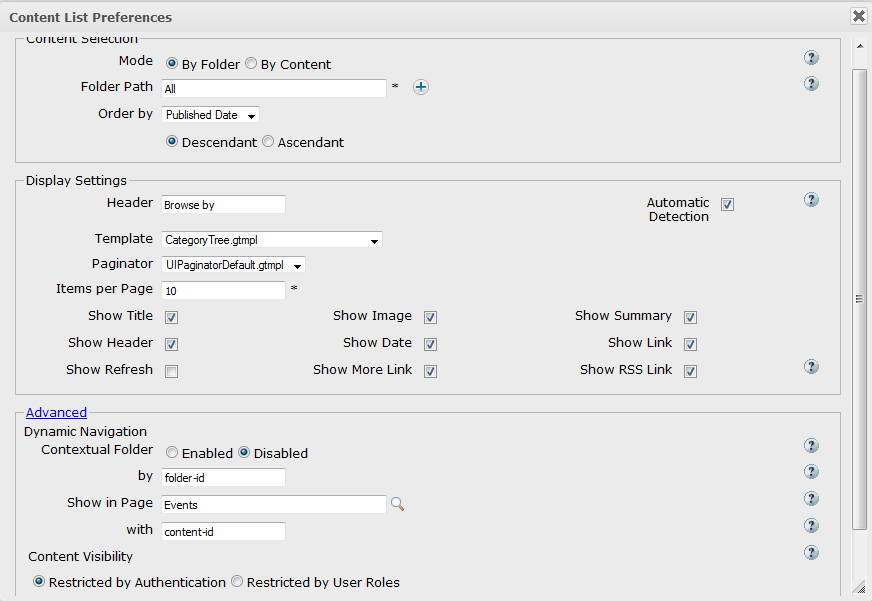This screenshot has height=601, width=872.
Task: Click the Items per Page input field
Action: pos(224,290)
